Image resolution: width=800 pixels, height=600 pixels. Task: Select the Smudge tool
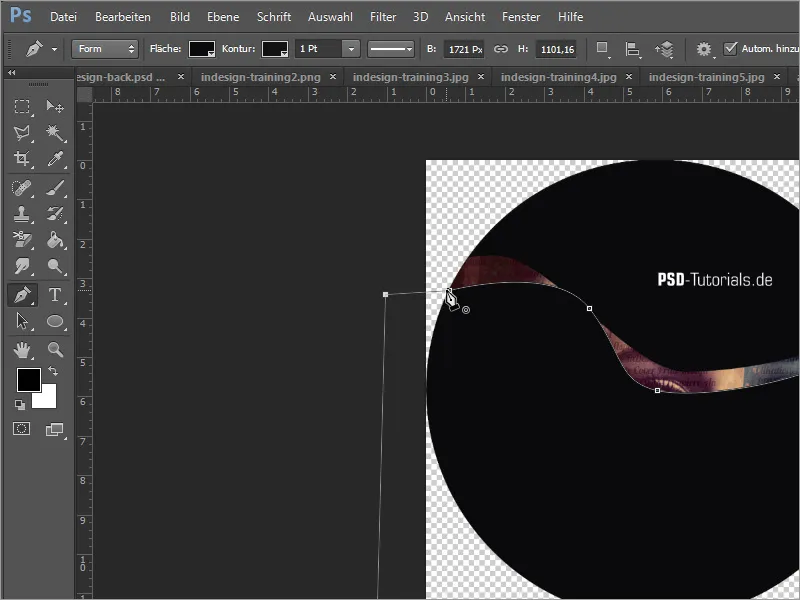[21, 266]
